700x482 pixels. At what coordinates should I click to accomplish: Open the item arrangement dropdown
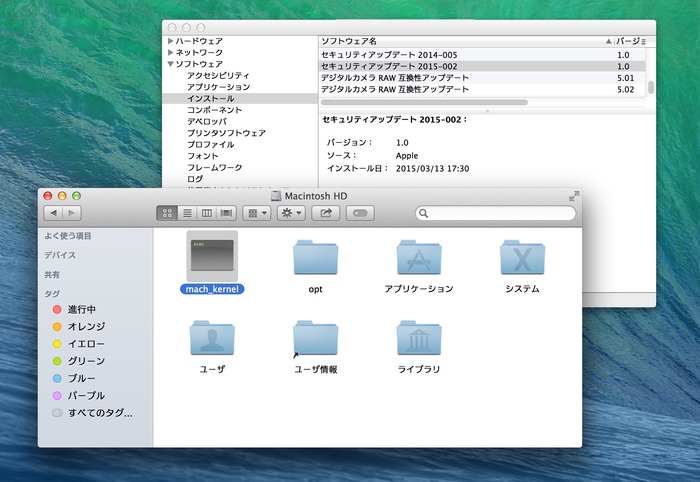click(257, 213)
